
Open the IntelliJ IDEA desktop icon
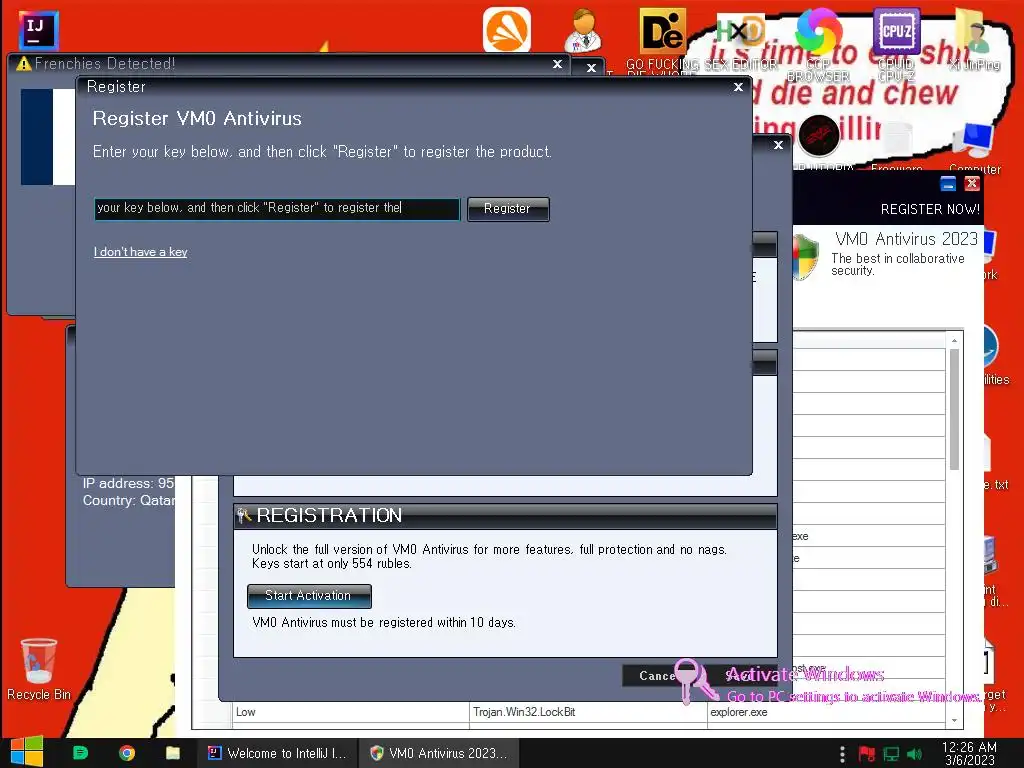(x=39, y=30)
